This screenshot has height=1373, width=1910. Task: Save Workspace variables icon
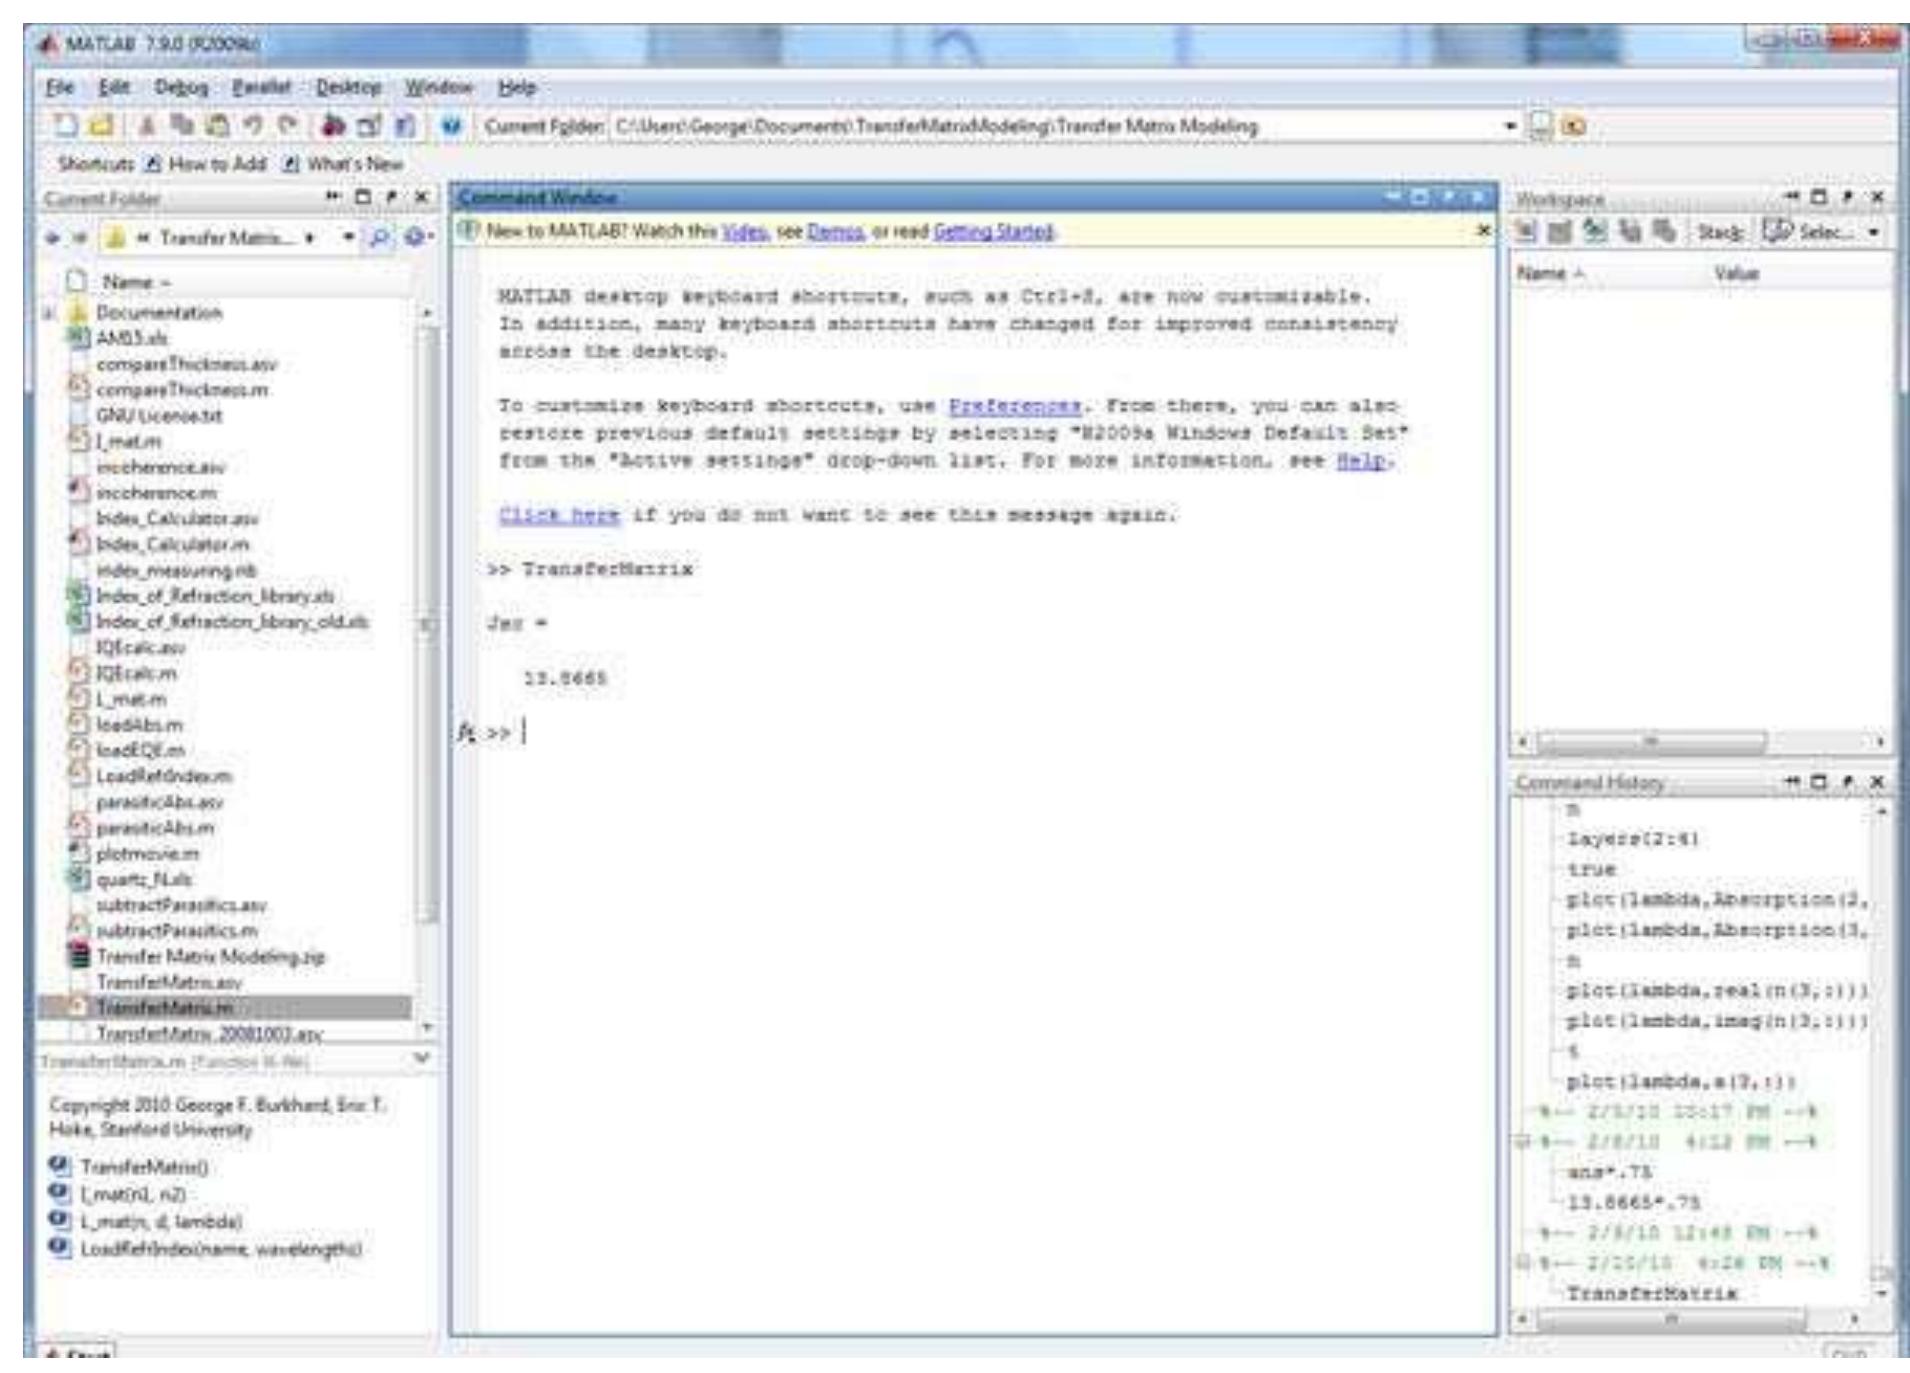point(1629,232)
